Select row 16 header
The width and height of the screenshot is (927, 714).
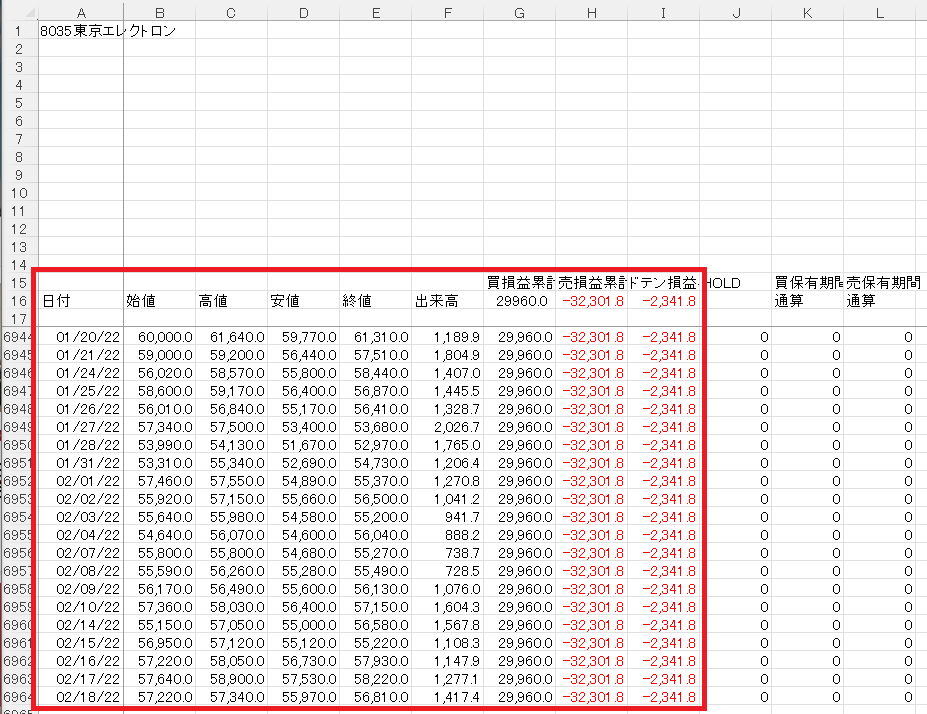[19, 301]
